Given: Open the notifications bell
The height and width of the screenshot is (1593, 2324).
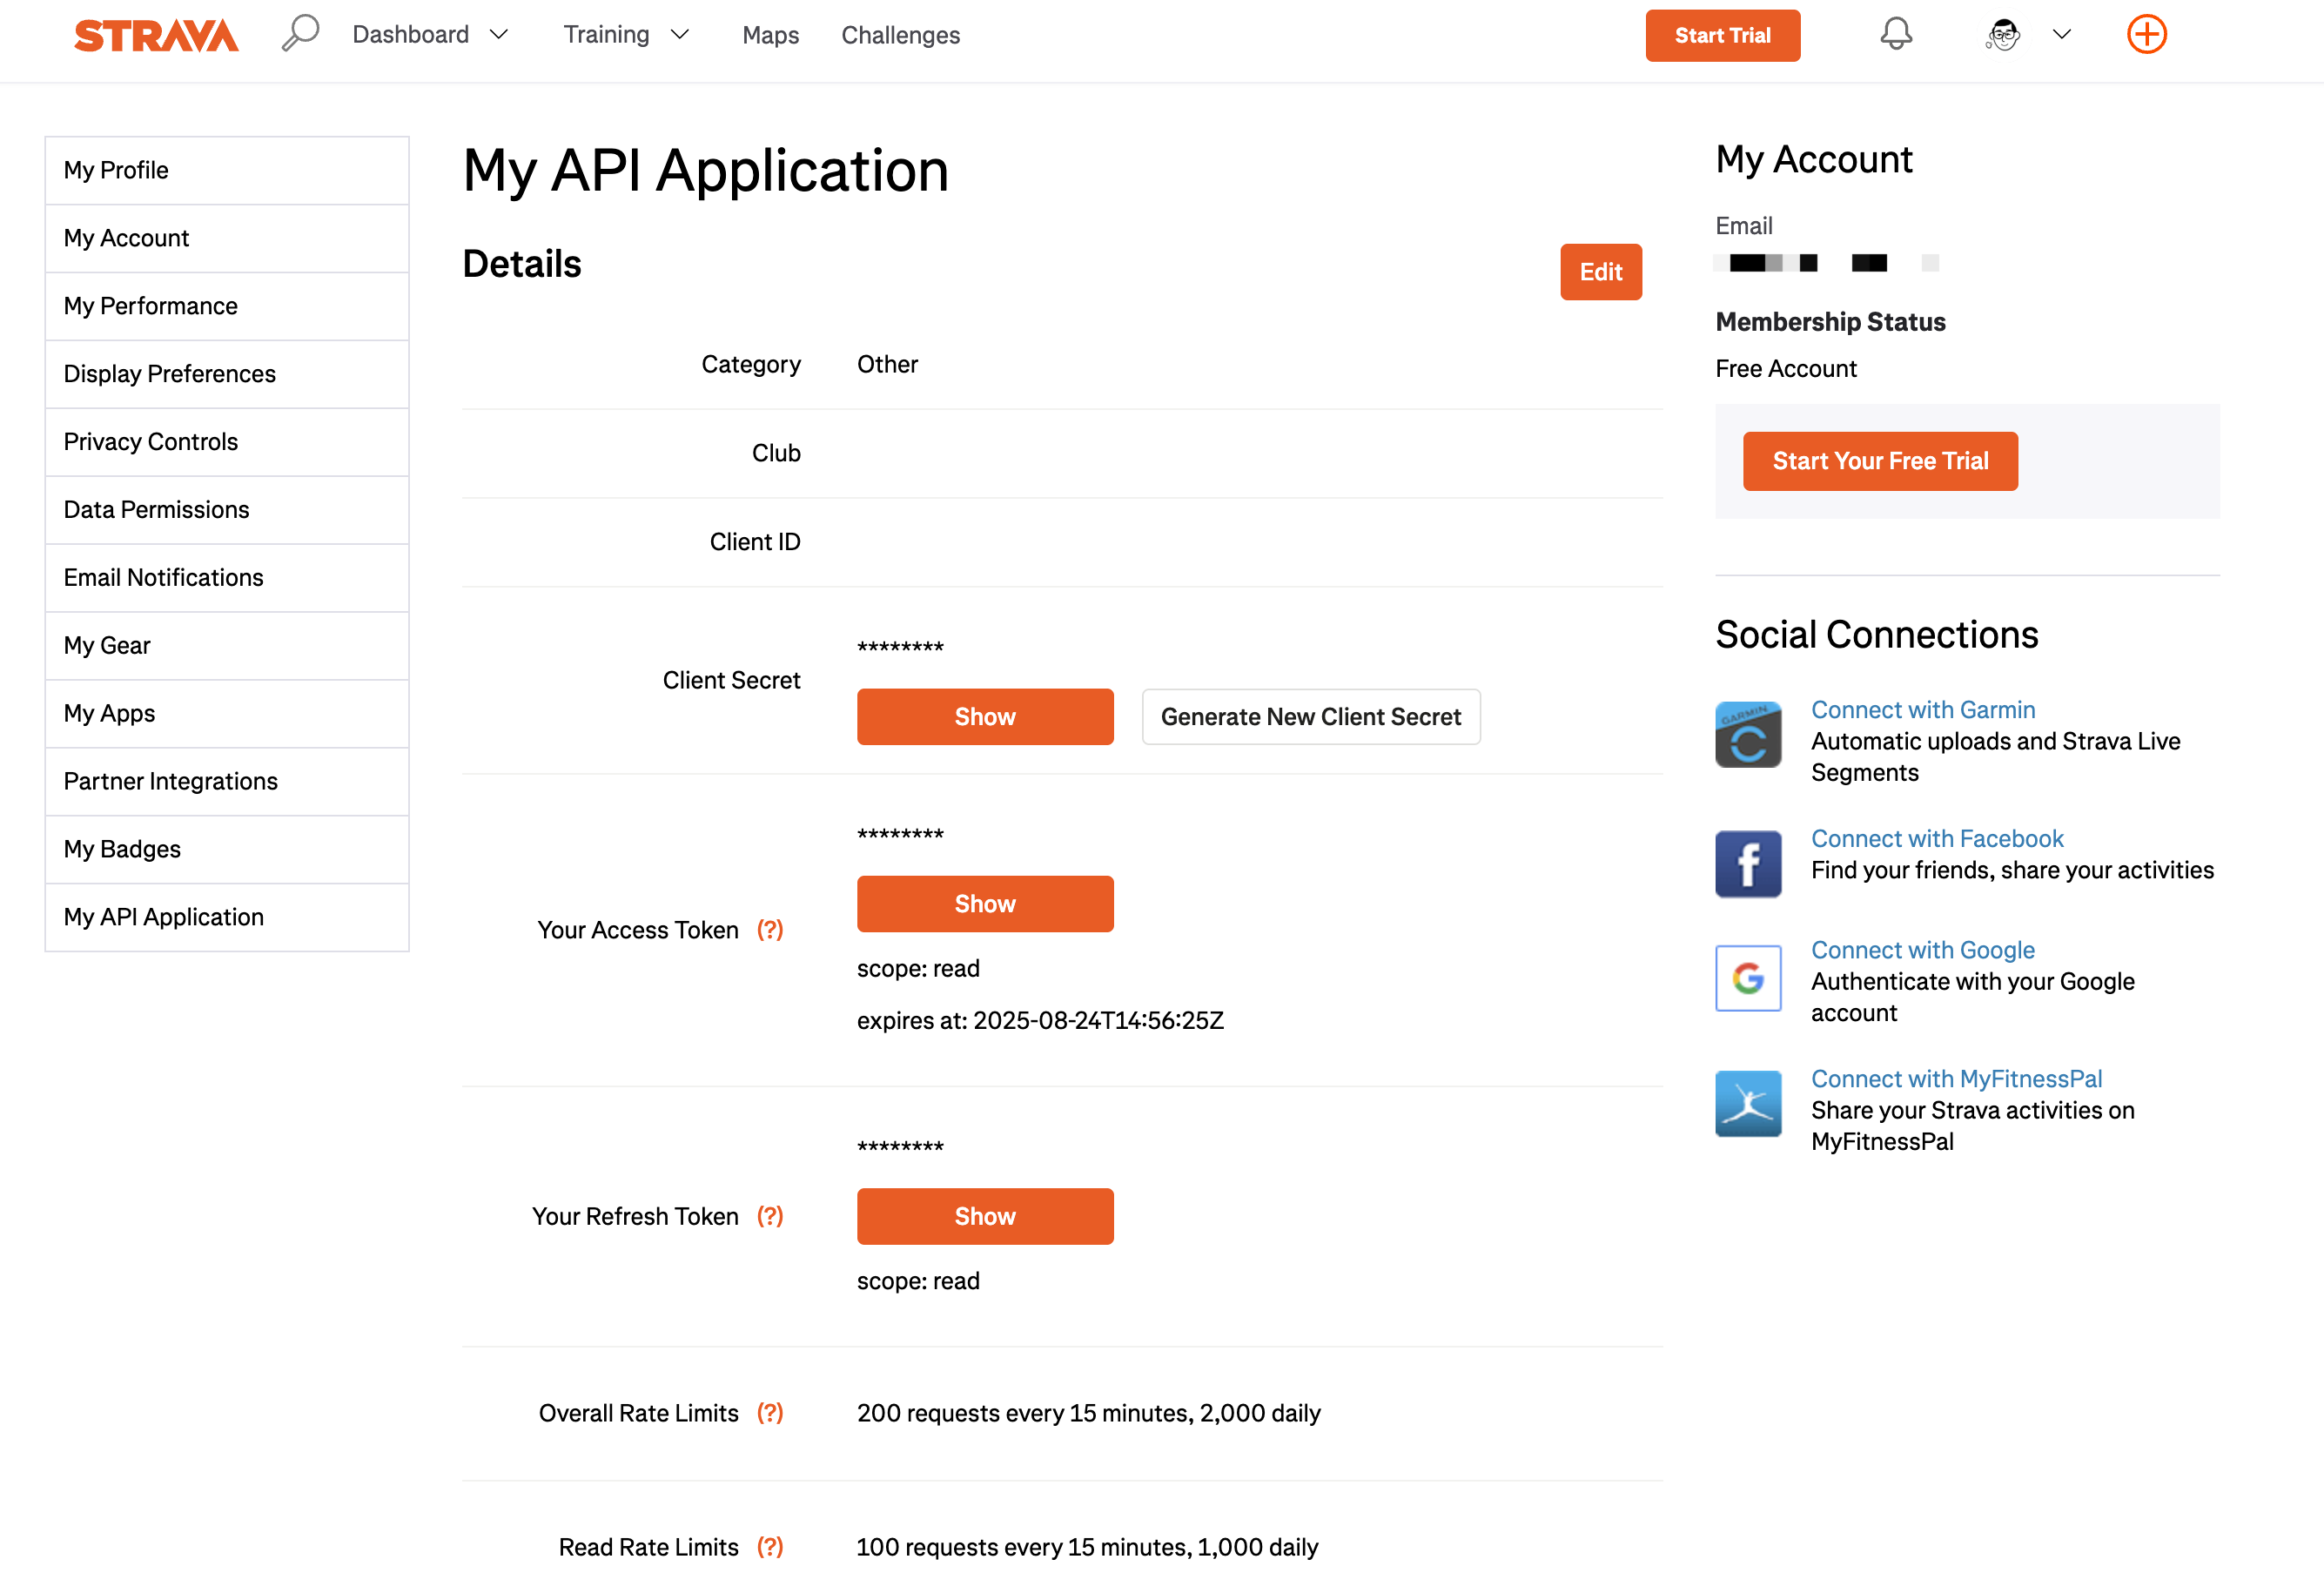Looking at the screenshot, I should coord(1895,34).
